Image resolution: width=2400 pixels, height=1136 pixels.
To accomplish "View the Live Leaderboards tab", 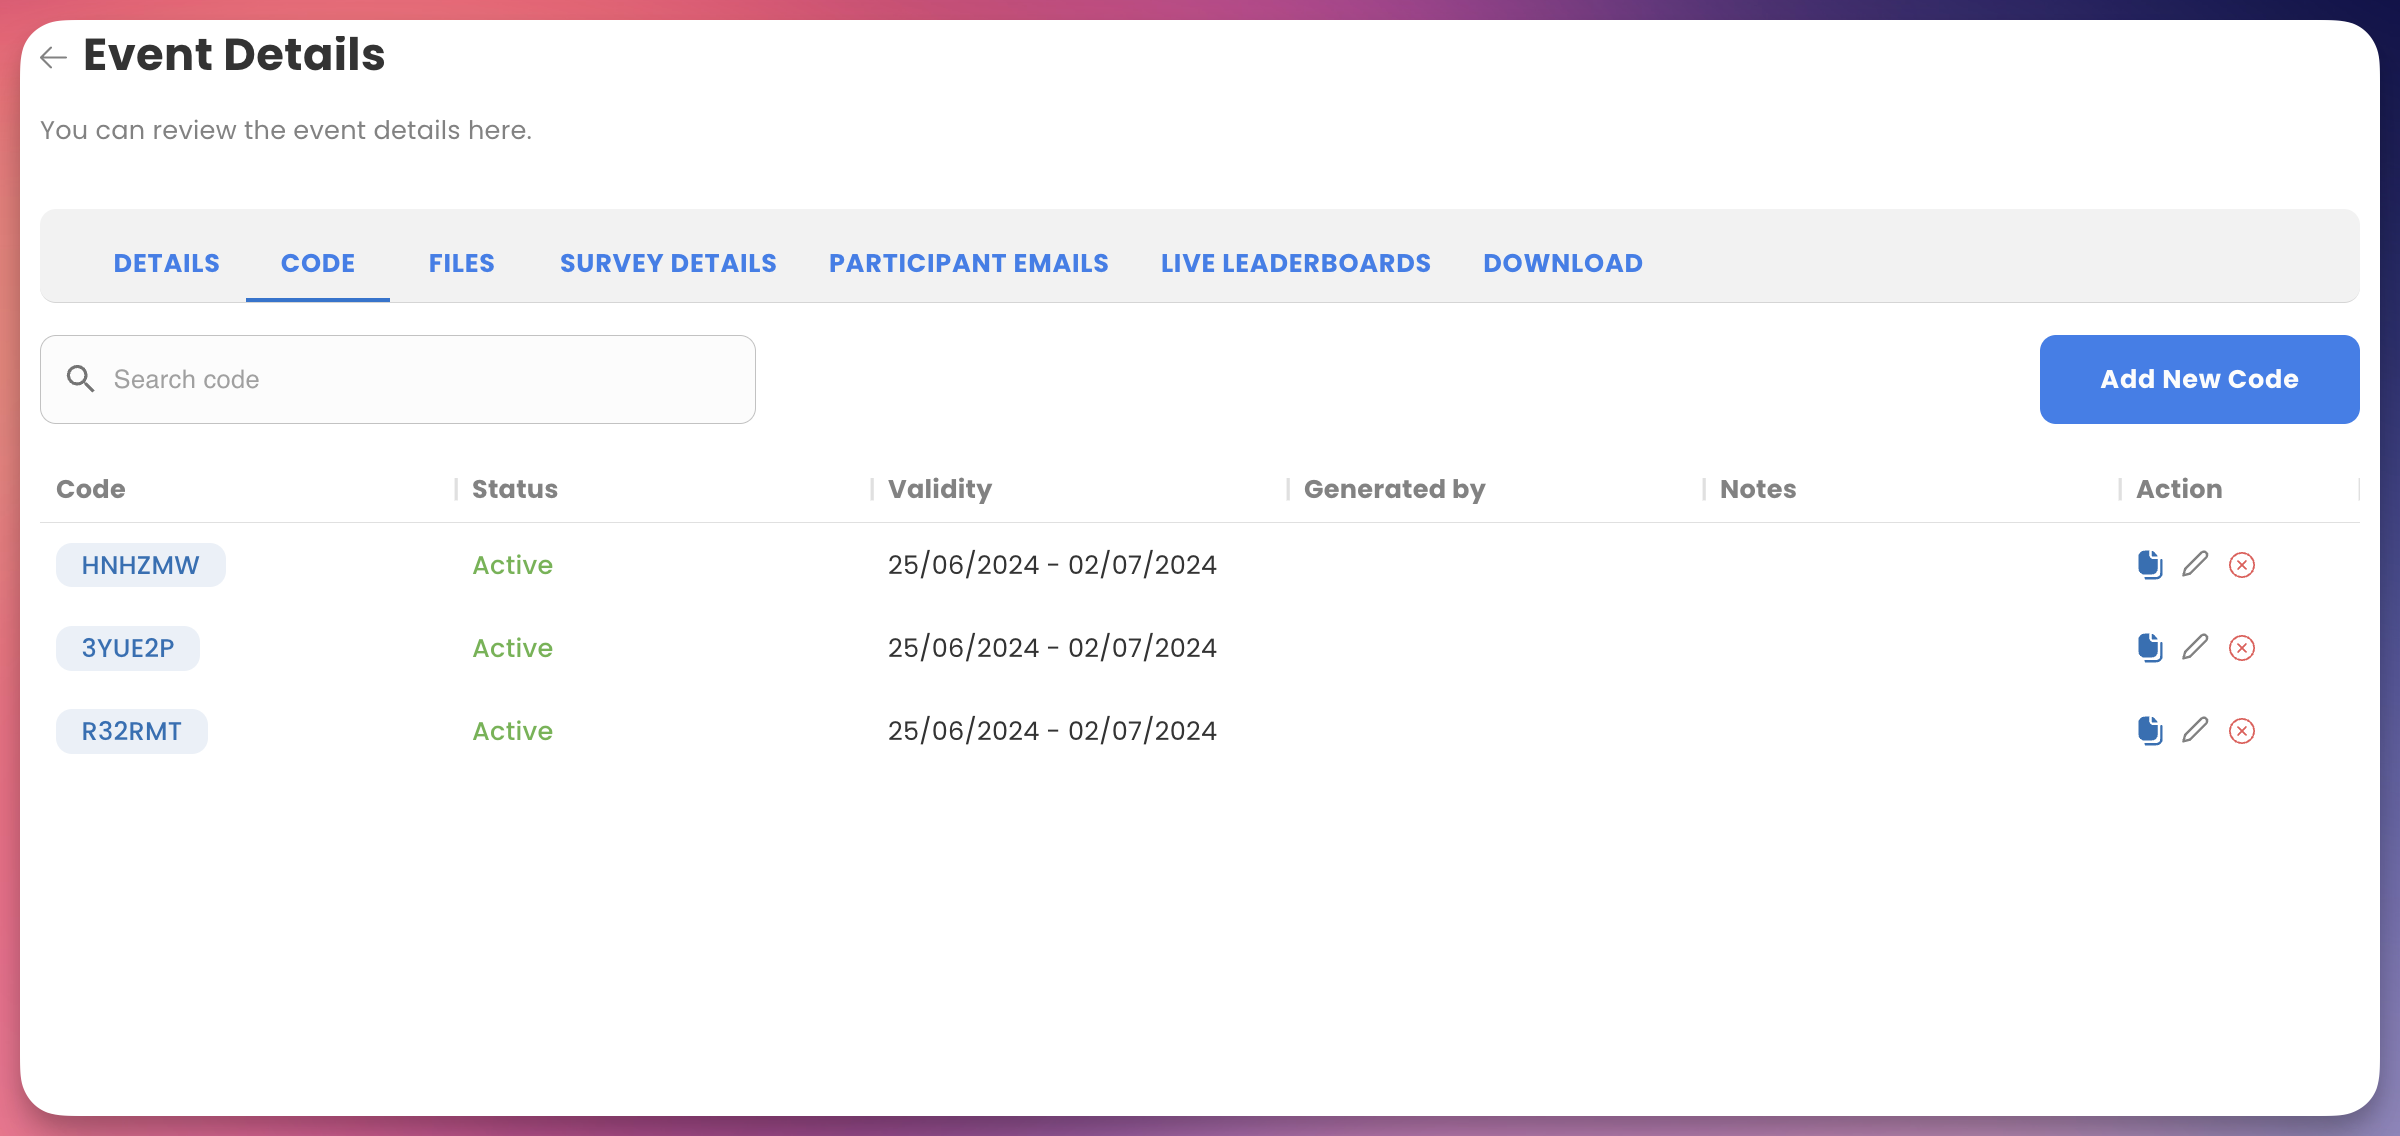I will click(1295, 263).
